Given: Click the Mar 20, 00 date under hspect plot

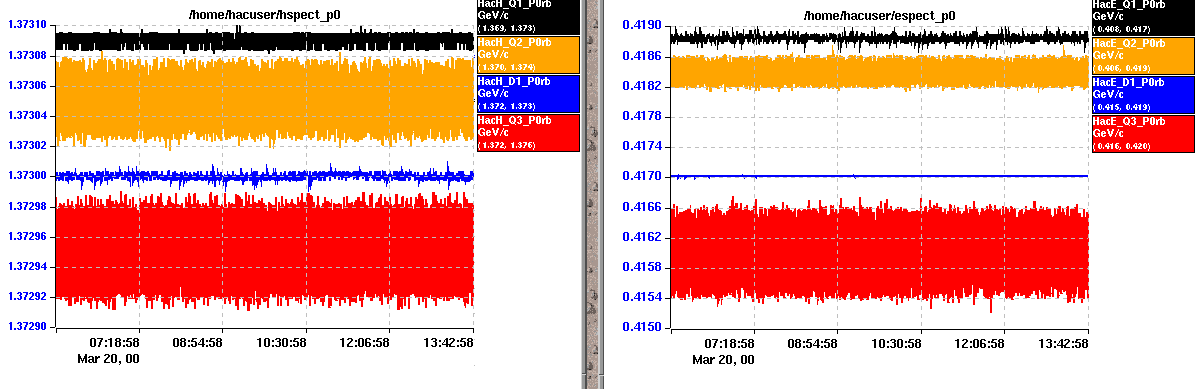Looking at the screenshot, I should 108,358.
